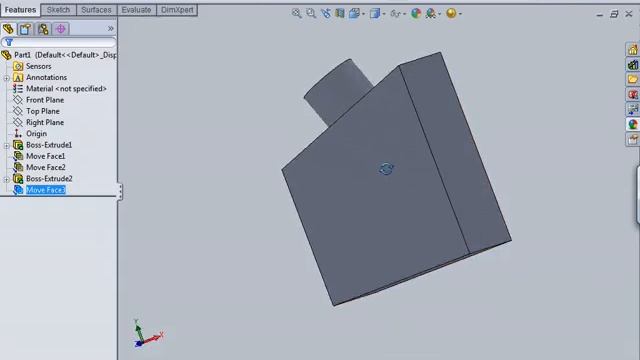This screenshot has height=360, width=640.
Task: Click the Annotations 'A' icon
Action: pyautogui.click(x=18, y=77)
